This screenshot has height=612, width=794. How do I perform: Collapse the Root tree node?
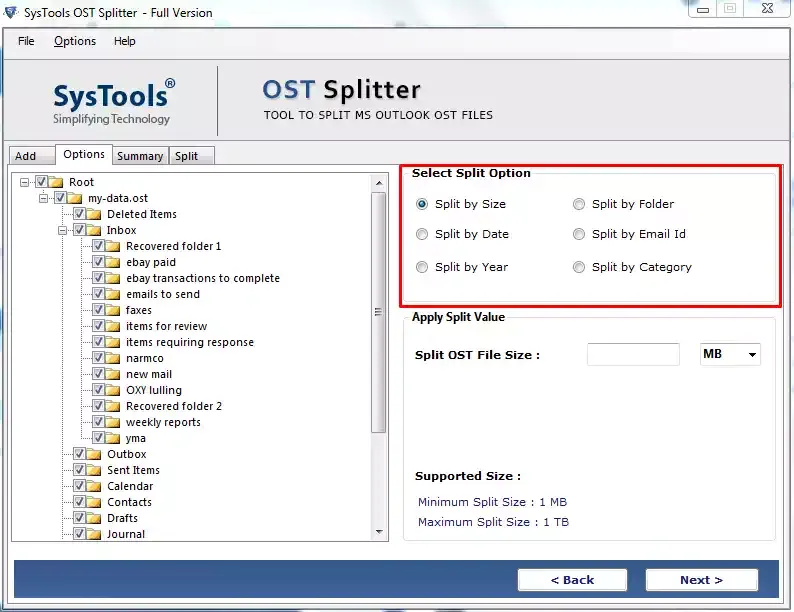pos(24,182)
